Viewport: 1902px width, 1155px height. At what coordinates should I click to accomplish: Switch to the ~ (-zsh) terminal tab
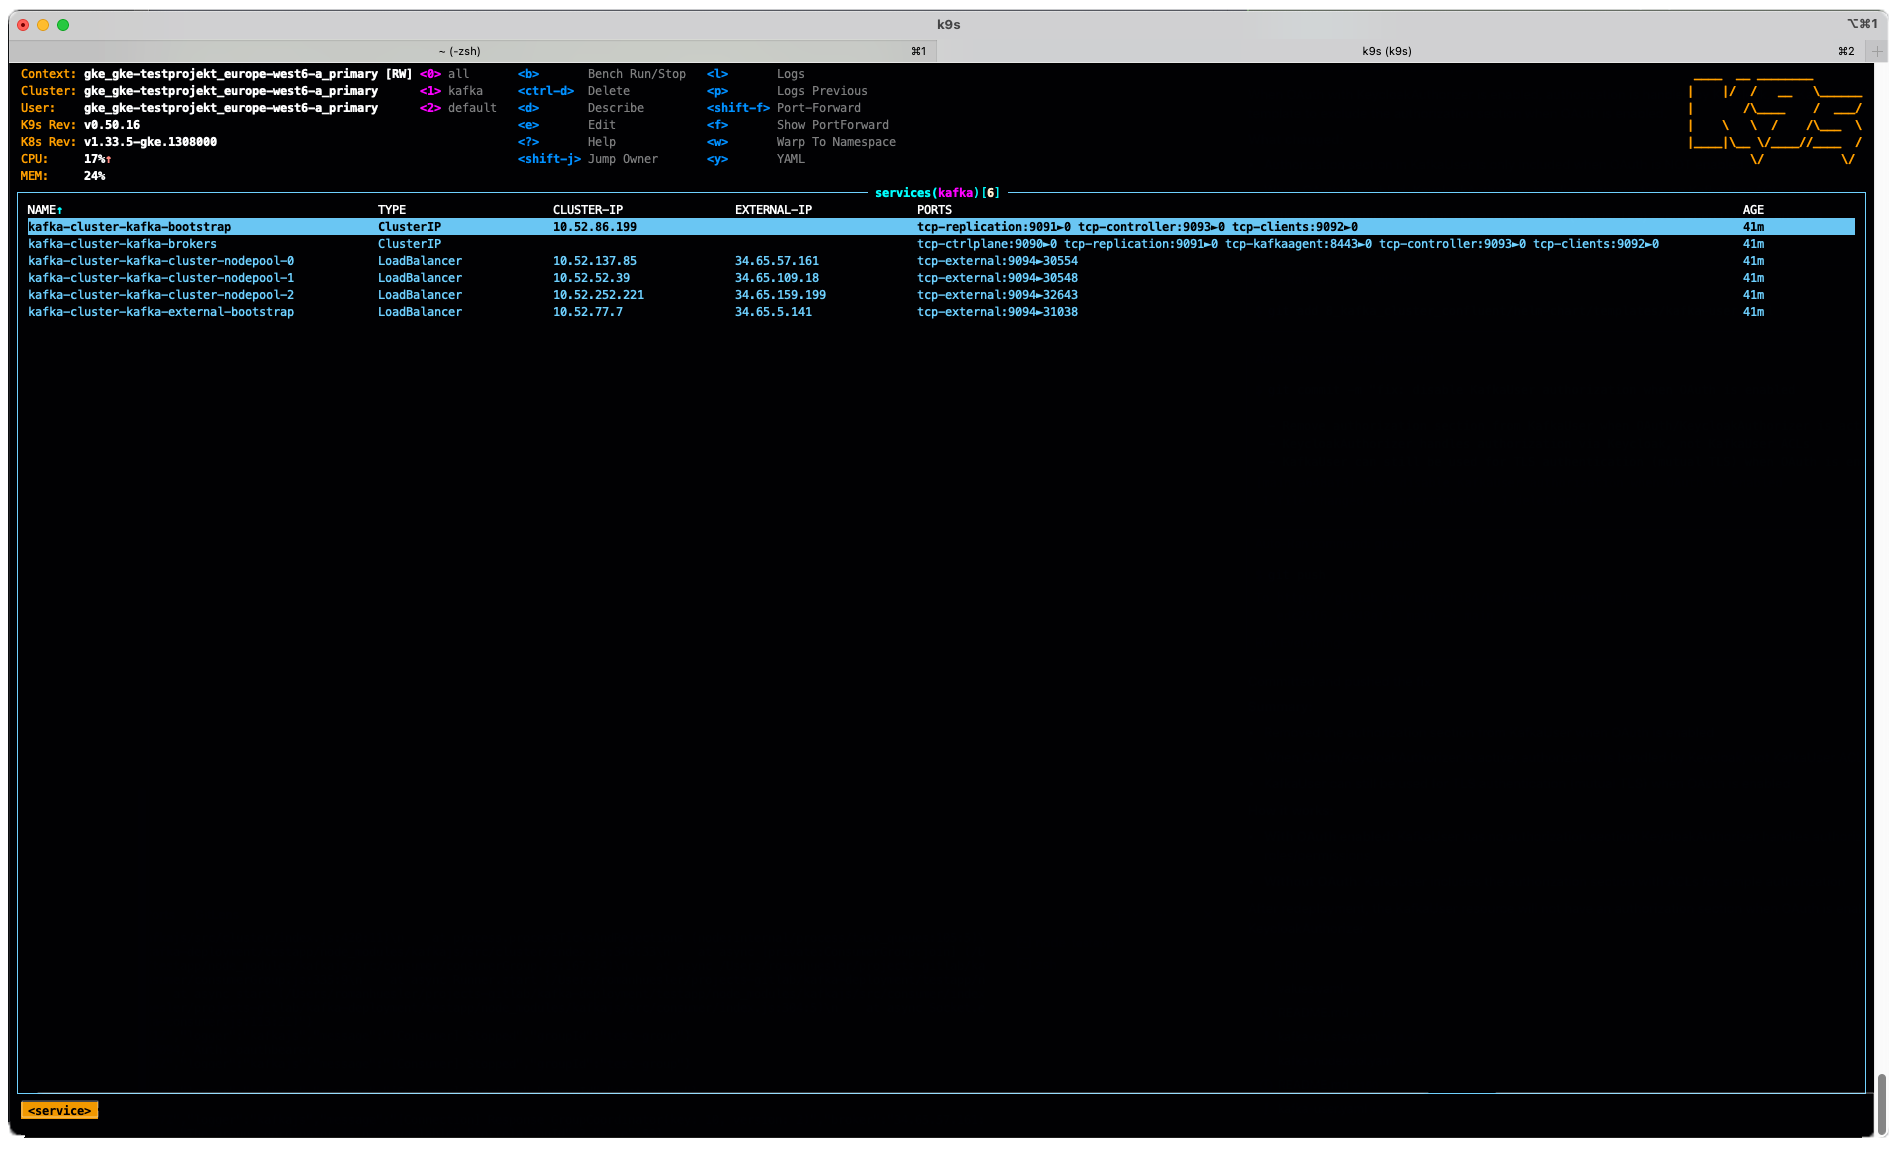460,51
